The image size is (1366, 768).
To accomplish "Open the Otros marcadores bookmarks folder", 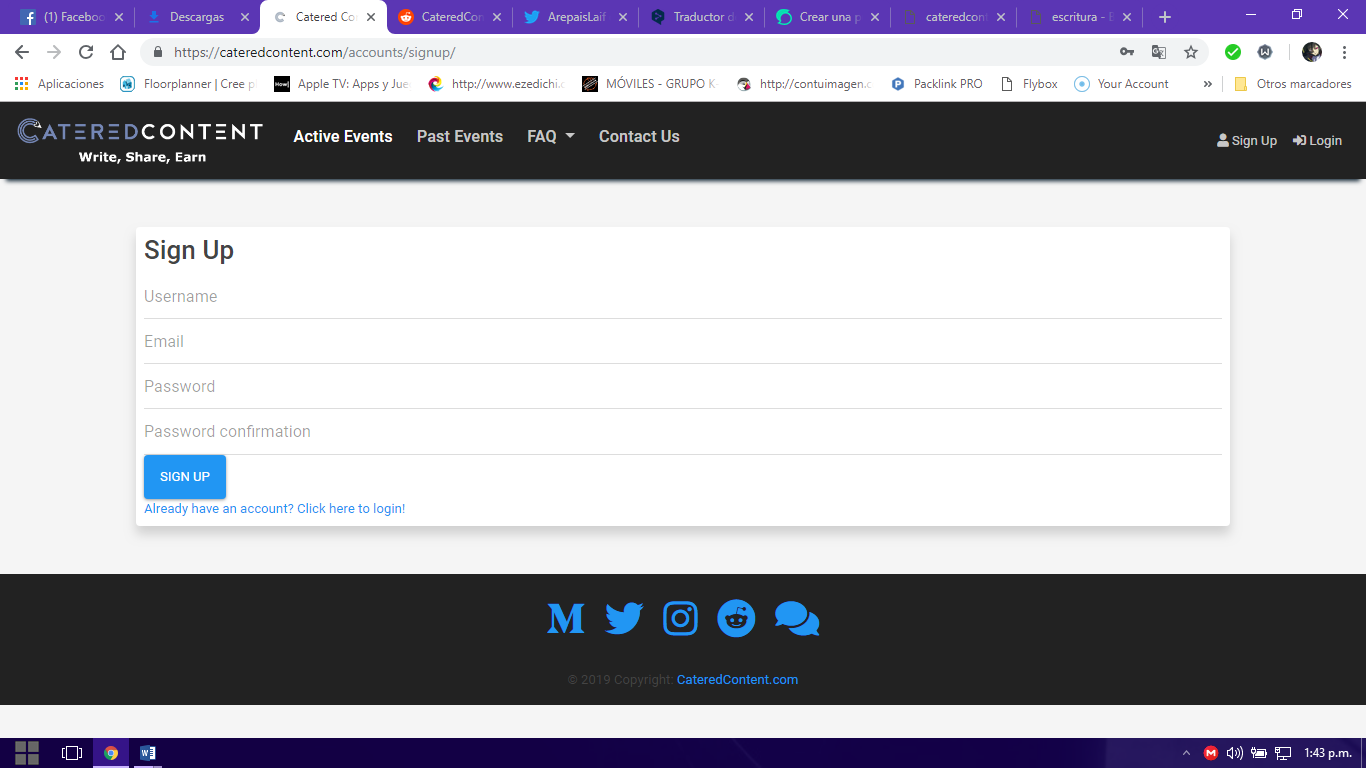I will pos(1293,84).
